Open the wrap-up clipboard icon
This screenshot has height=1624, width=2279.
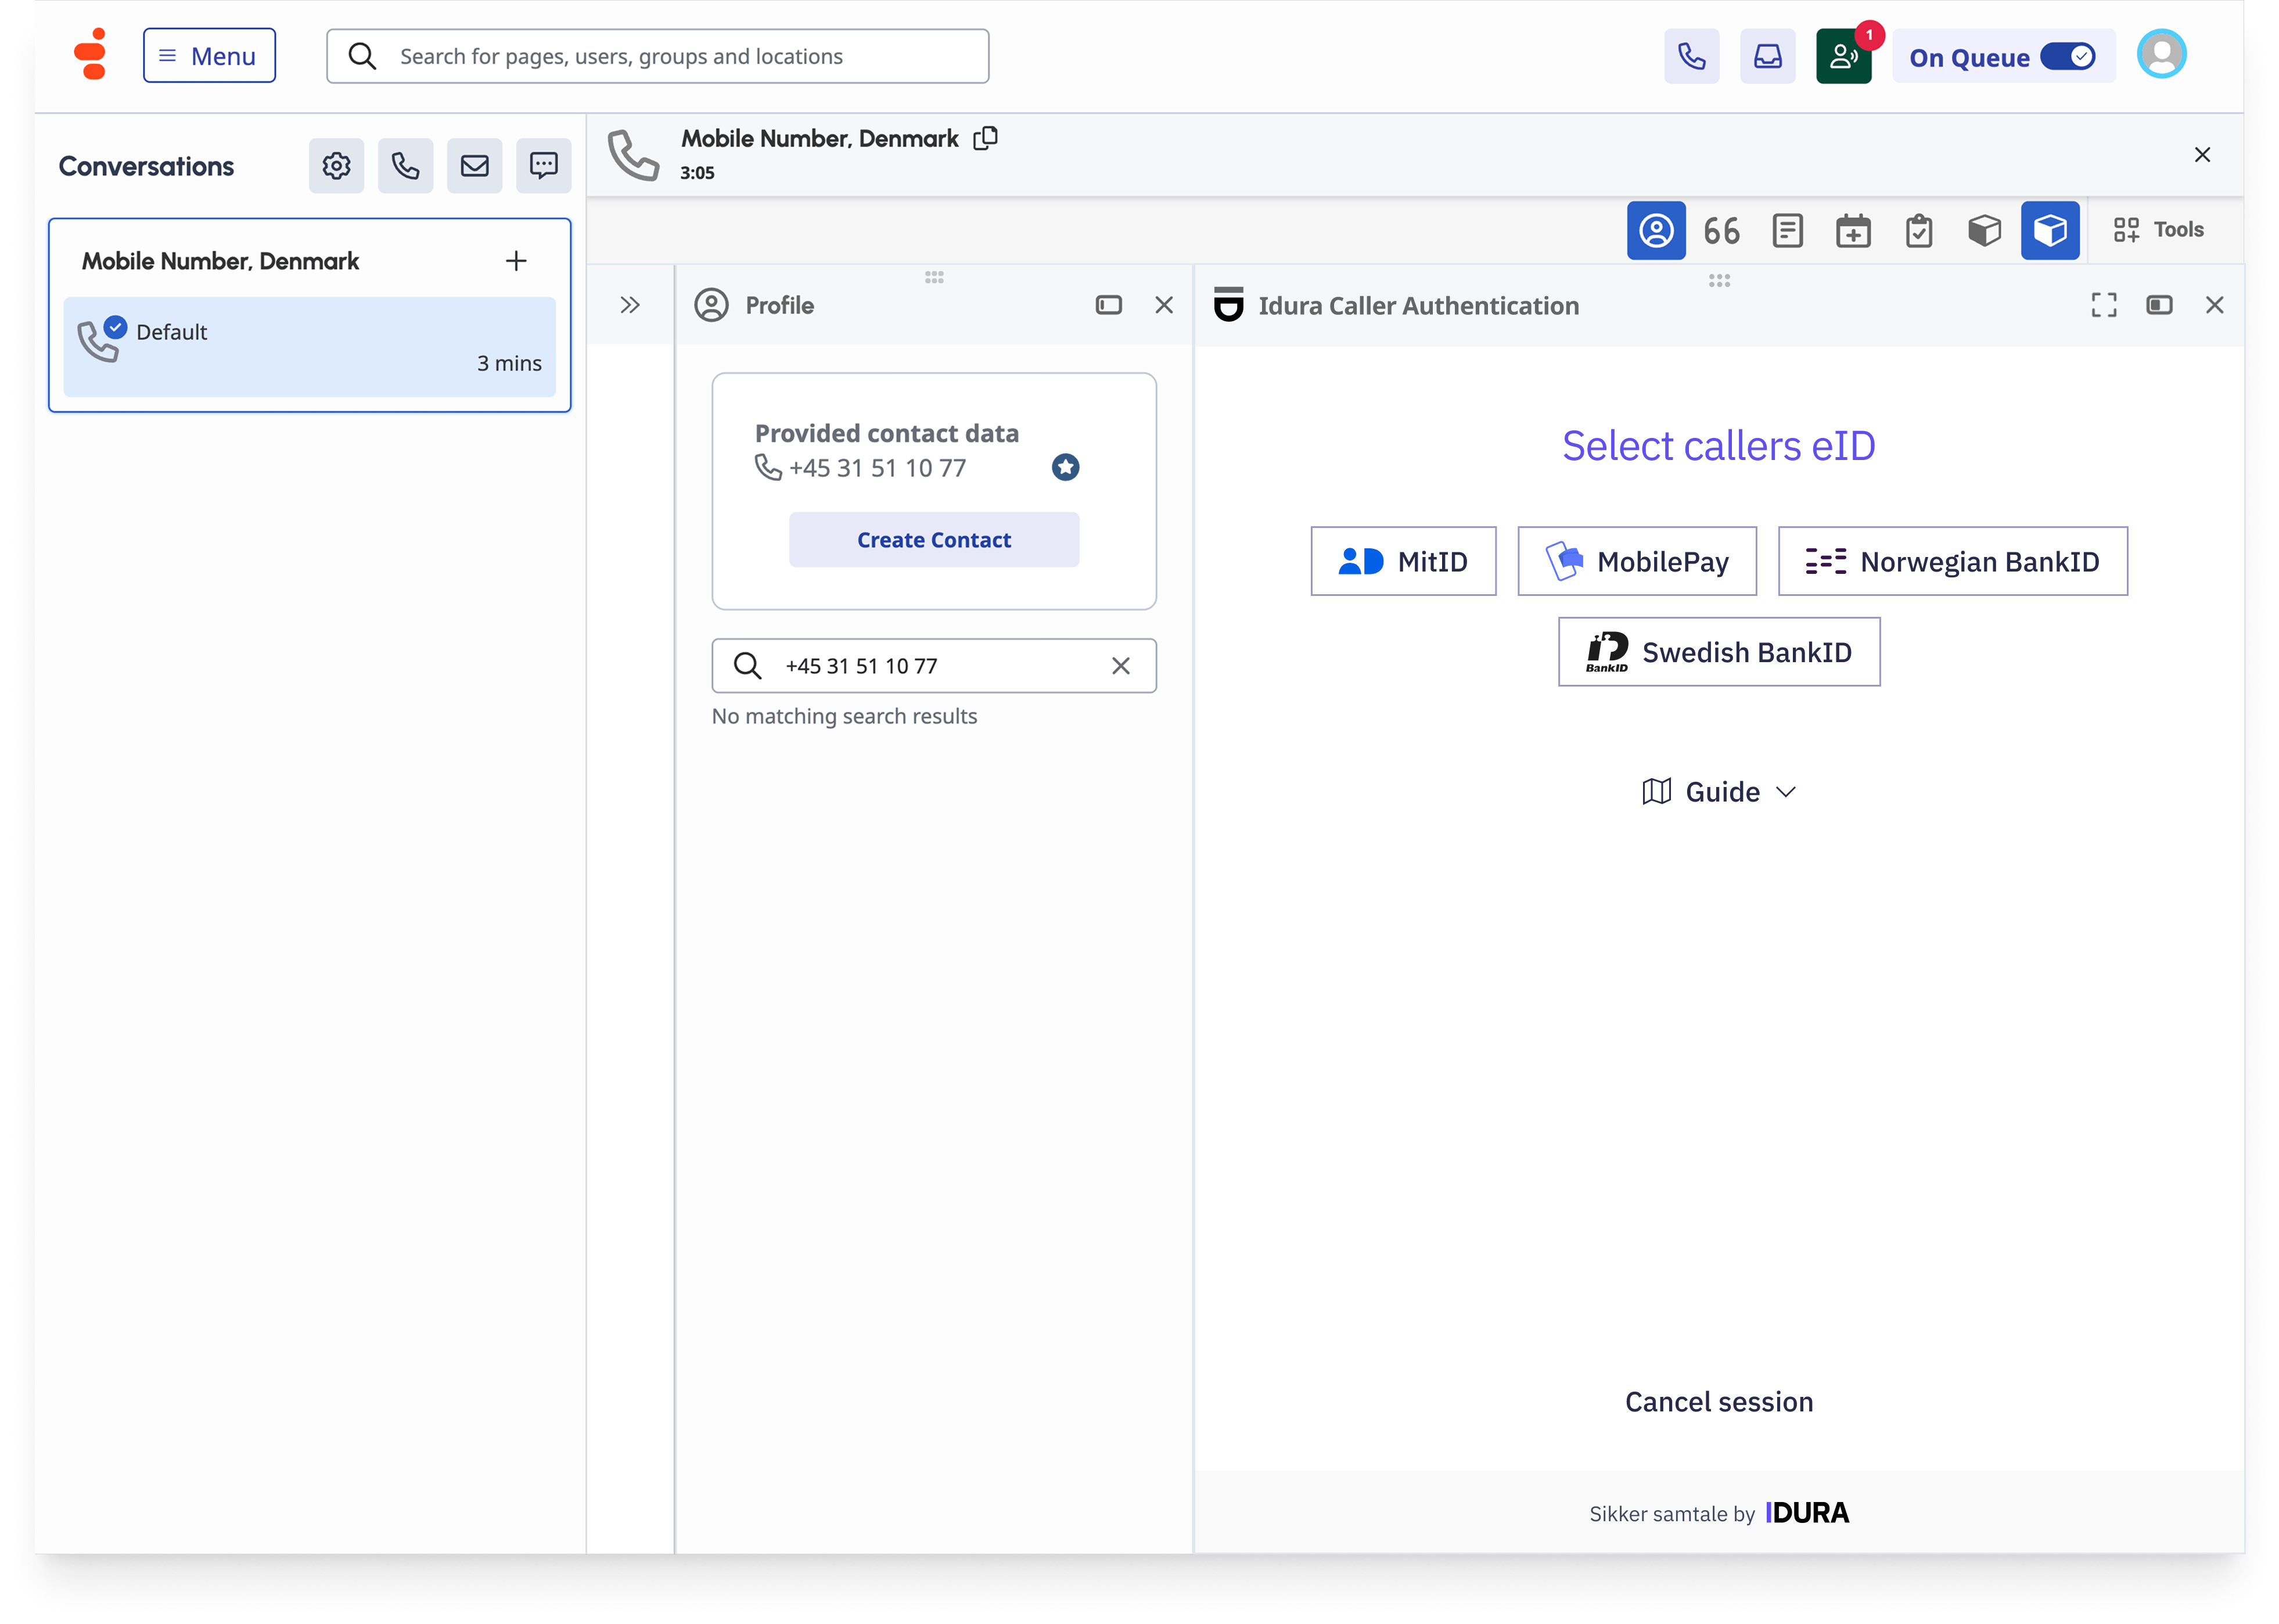1918,231
